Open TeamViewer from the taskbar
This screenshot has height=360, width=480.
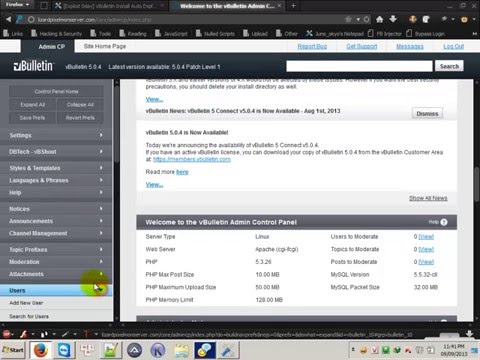(x=64, y=350)
